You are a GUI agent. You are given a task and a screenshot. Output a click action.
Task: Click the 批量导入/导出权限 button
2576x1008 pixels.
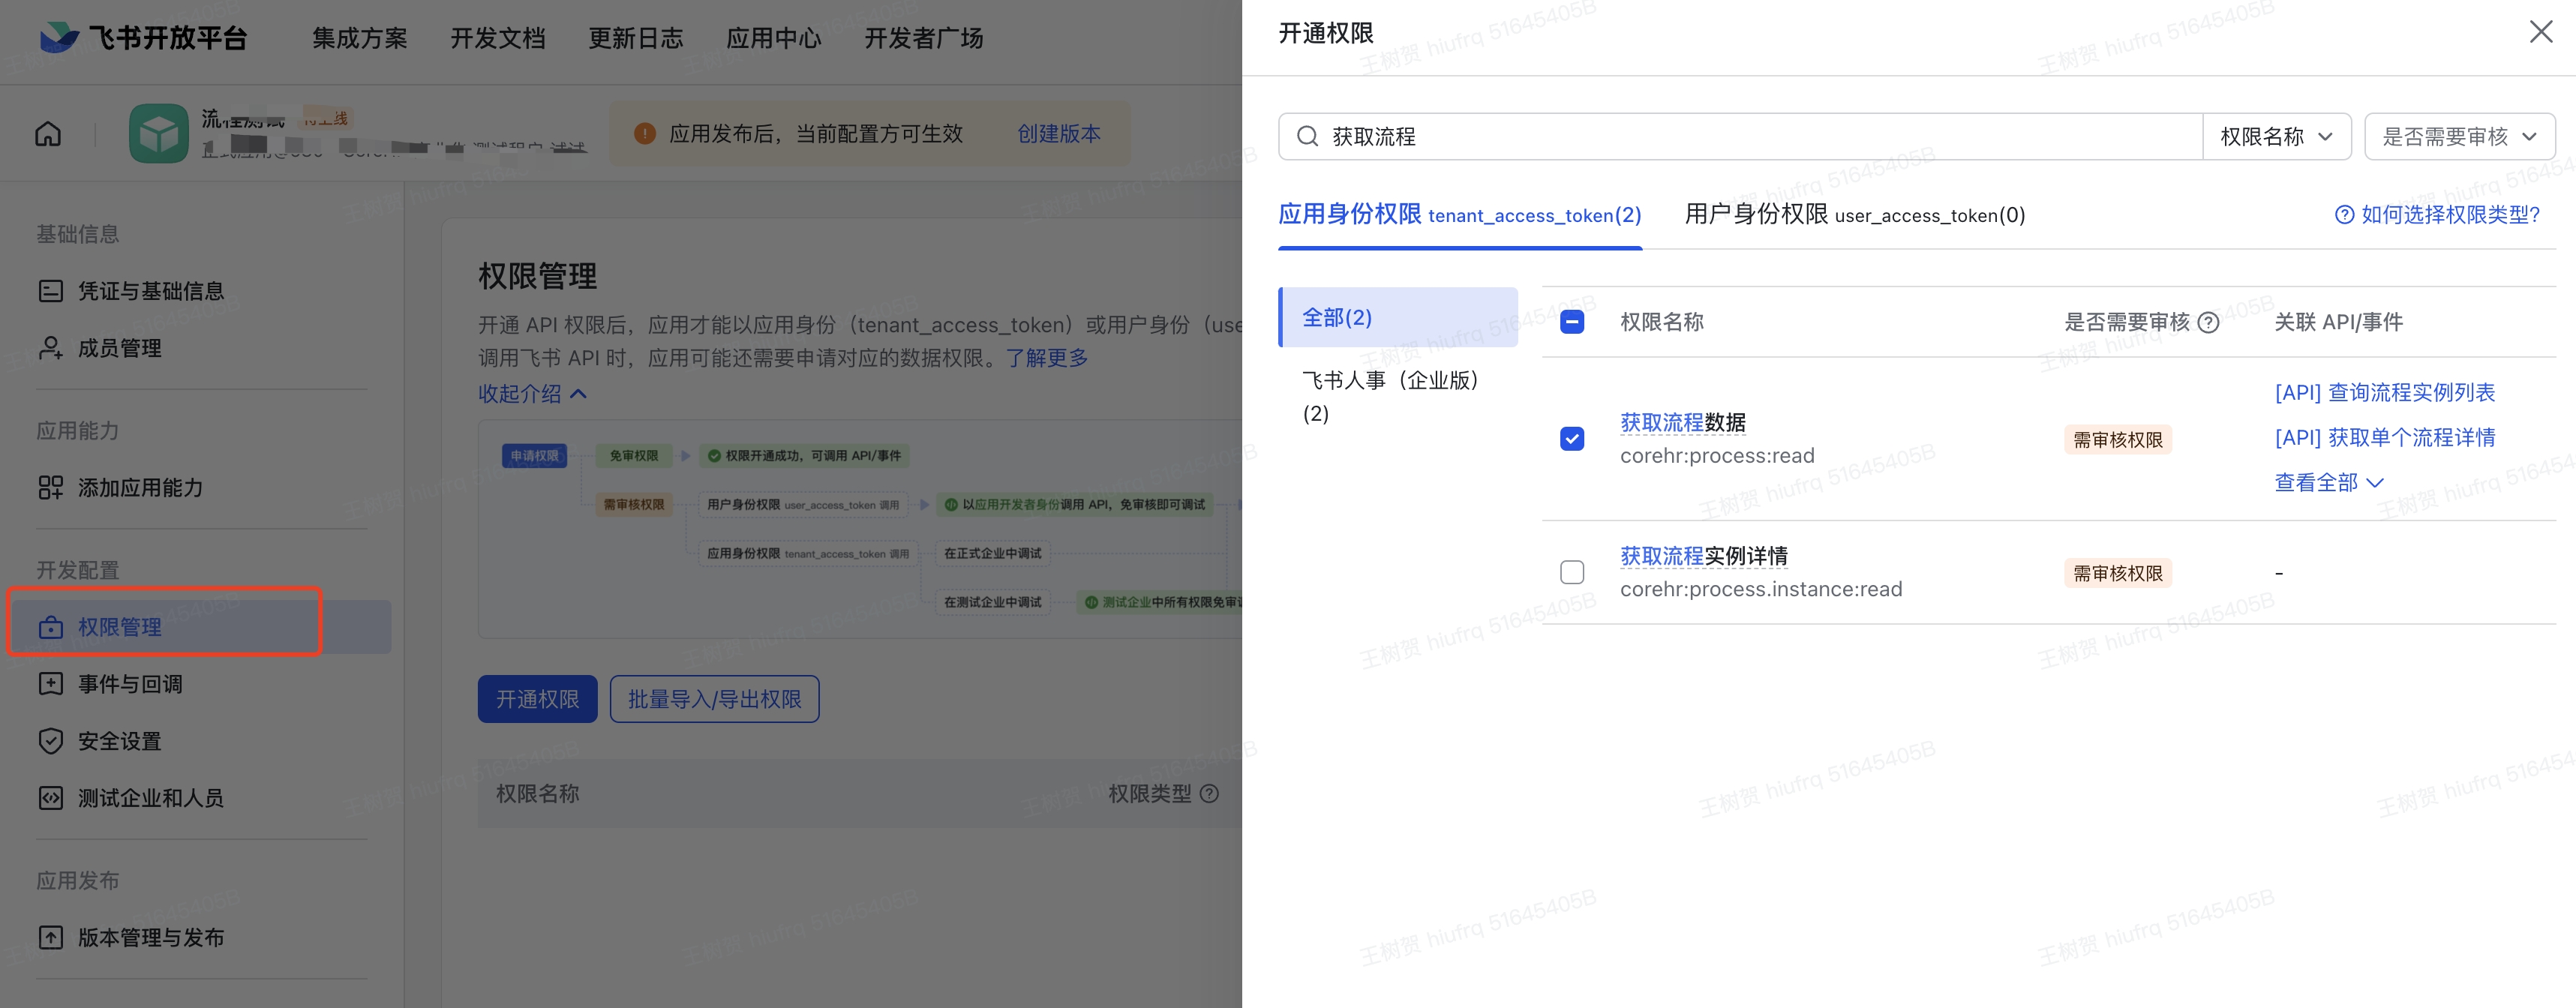(715, 699)
